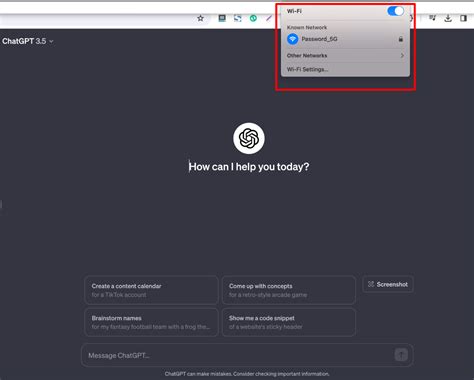Bookmark this page with the star icon
This screenshot has width=474, height=380.
pyautogui.click(x=200, y=18)
